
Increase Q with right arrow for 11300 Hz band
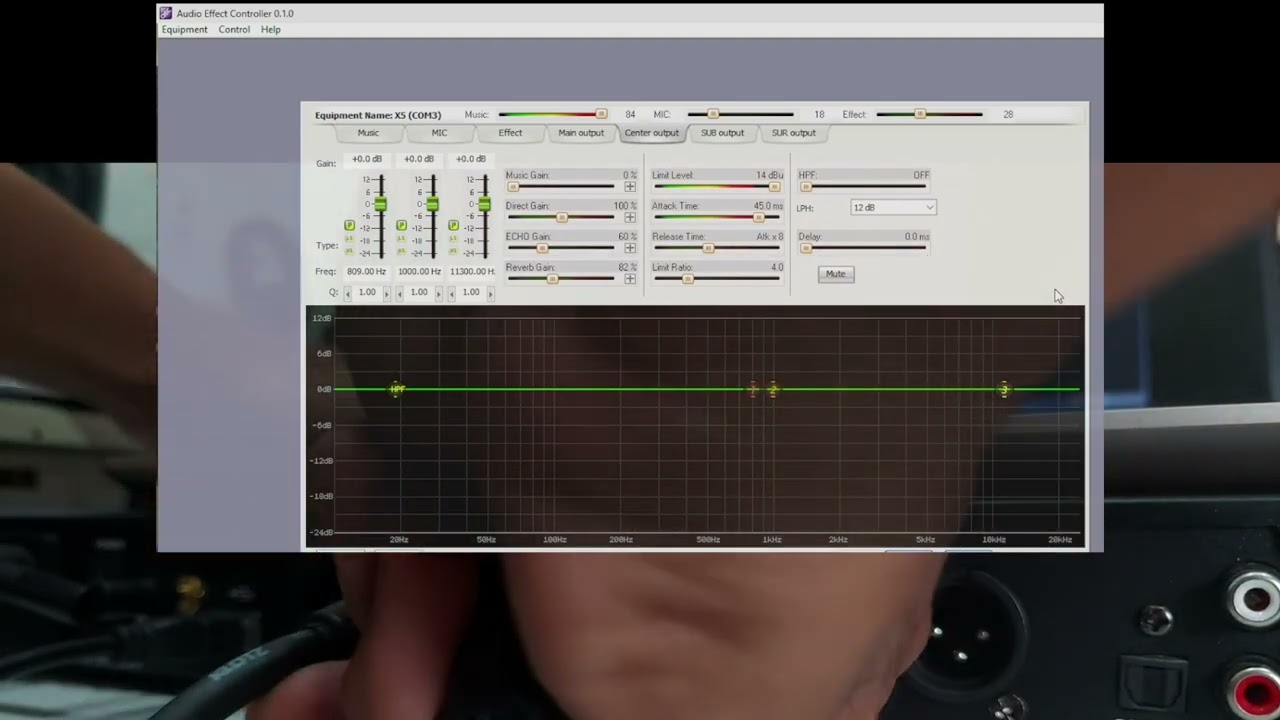click(491, 293)
